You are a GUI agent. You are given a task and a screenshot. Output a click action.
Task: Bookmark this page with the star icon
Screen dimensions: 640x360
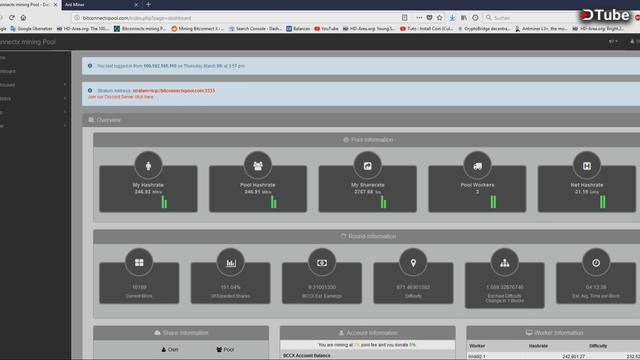(440, 18)
